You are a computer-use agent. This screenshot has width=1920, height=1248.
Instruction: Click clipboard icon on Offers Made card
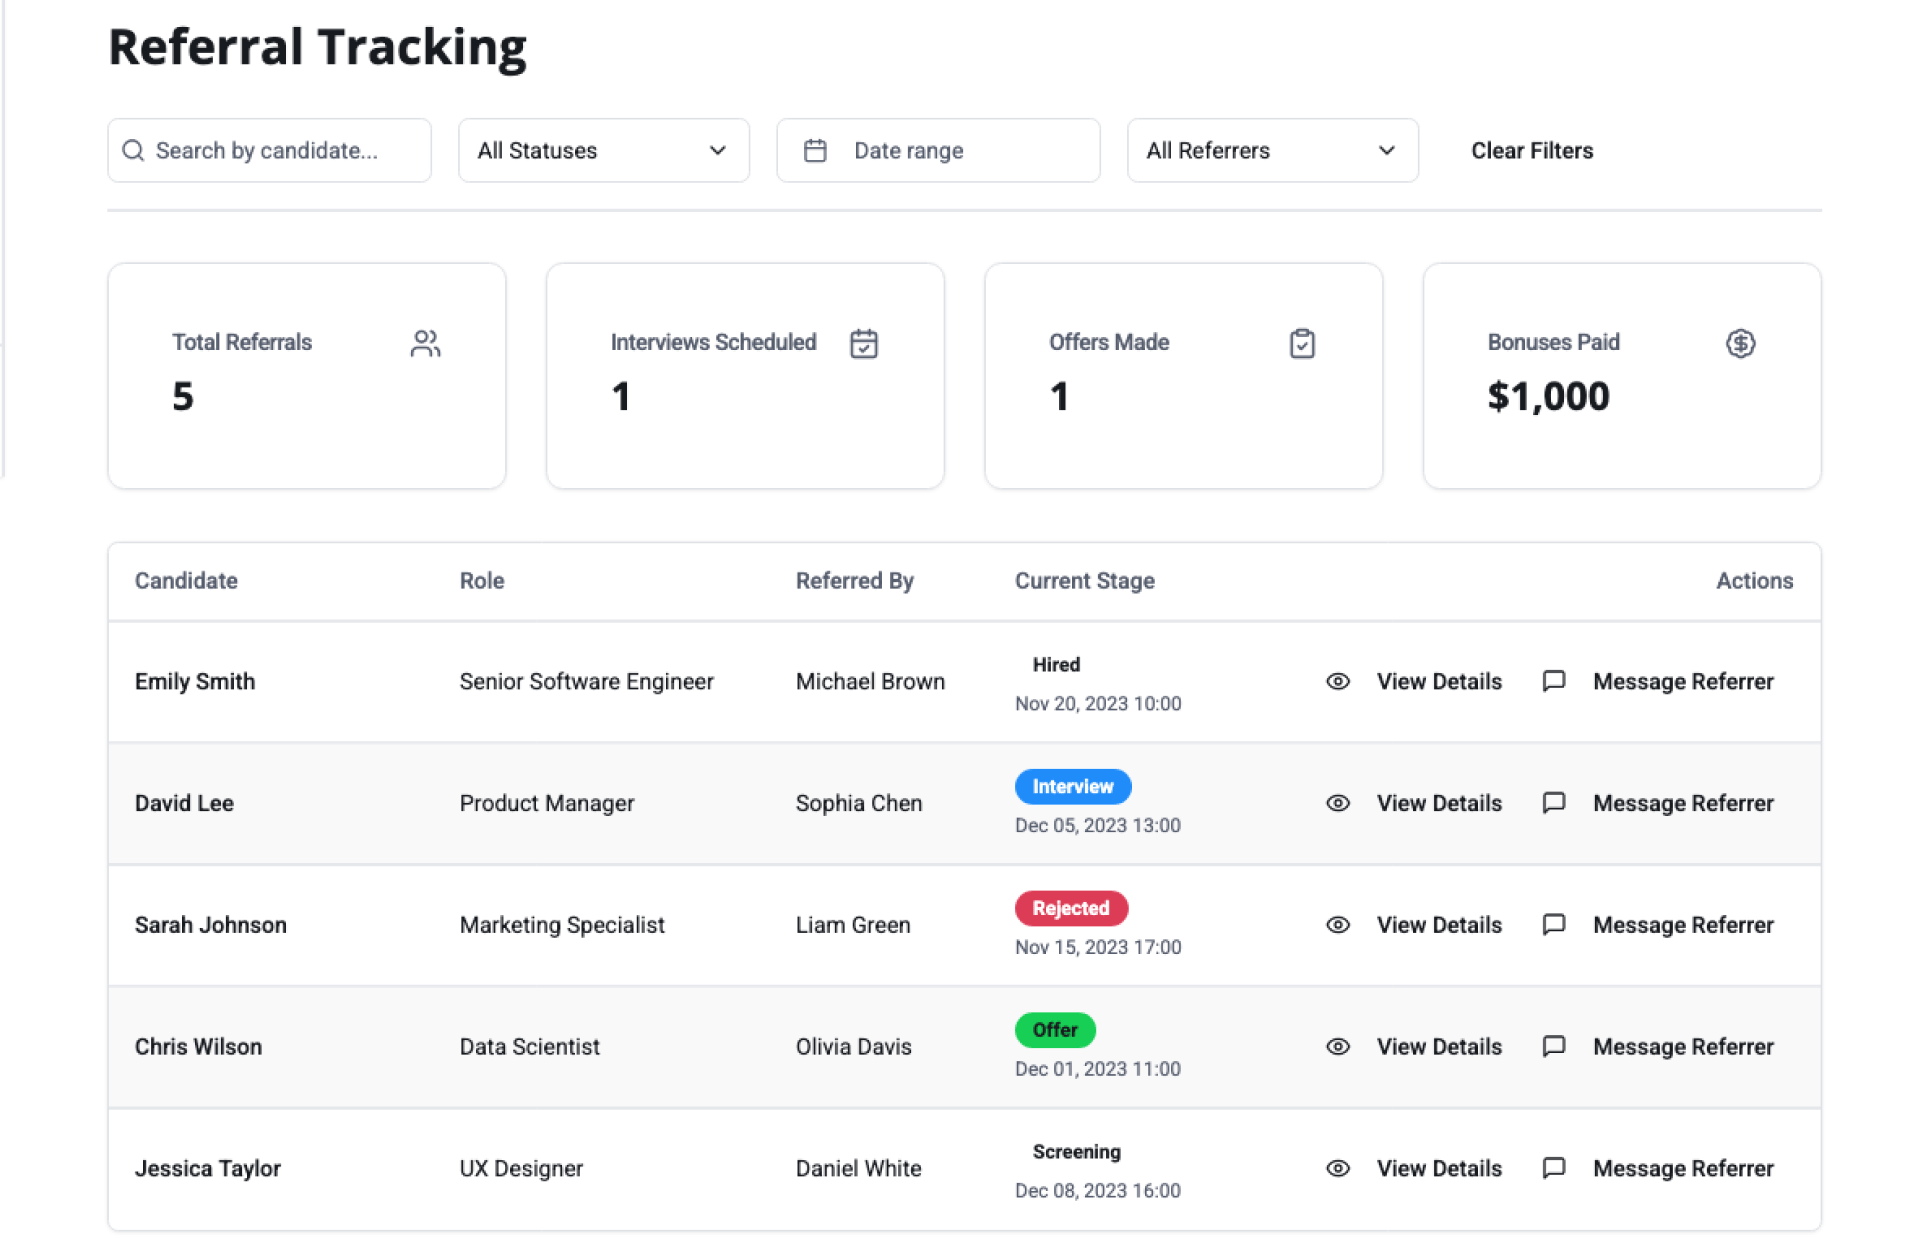[1301, 343]
